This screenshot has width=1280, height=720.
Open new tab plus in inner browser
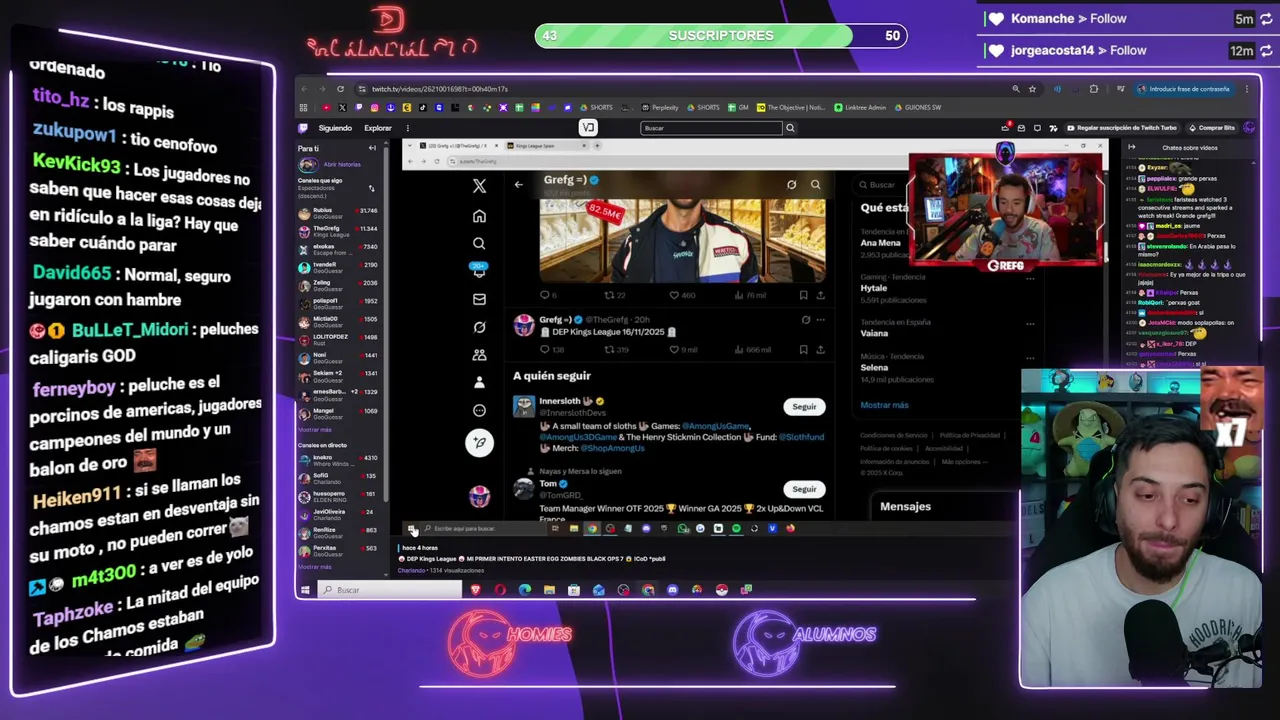pos(597,146)
